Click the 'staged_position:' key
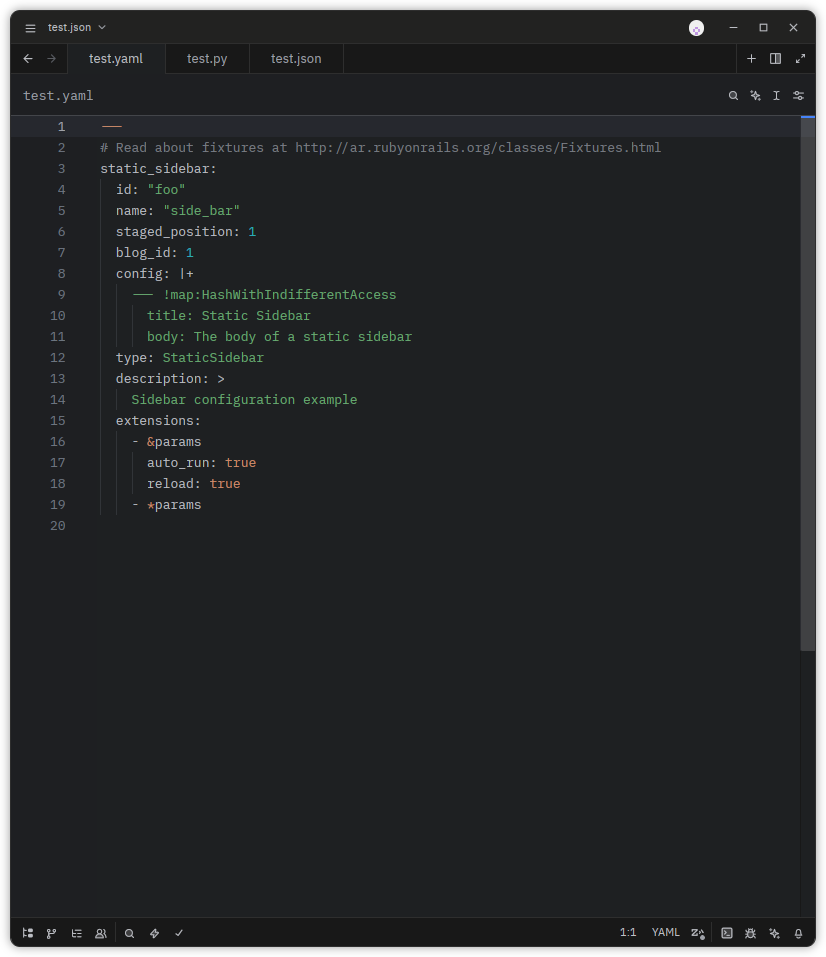This screenshot has height=957, width=826. 178,232
